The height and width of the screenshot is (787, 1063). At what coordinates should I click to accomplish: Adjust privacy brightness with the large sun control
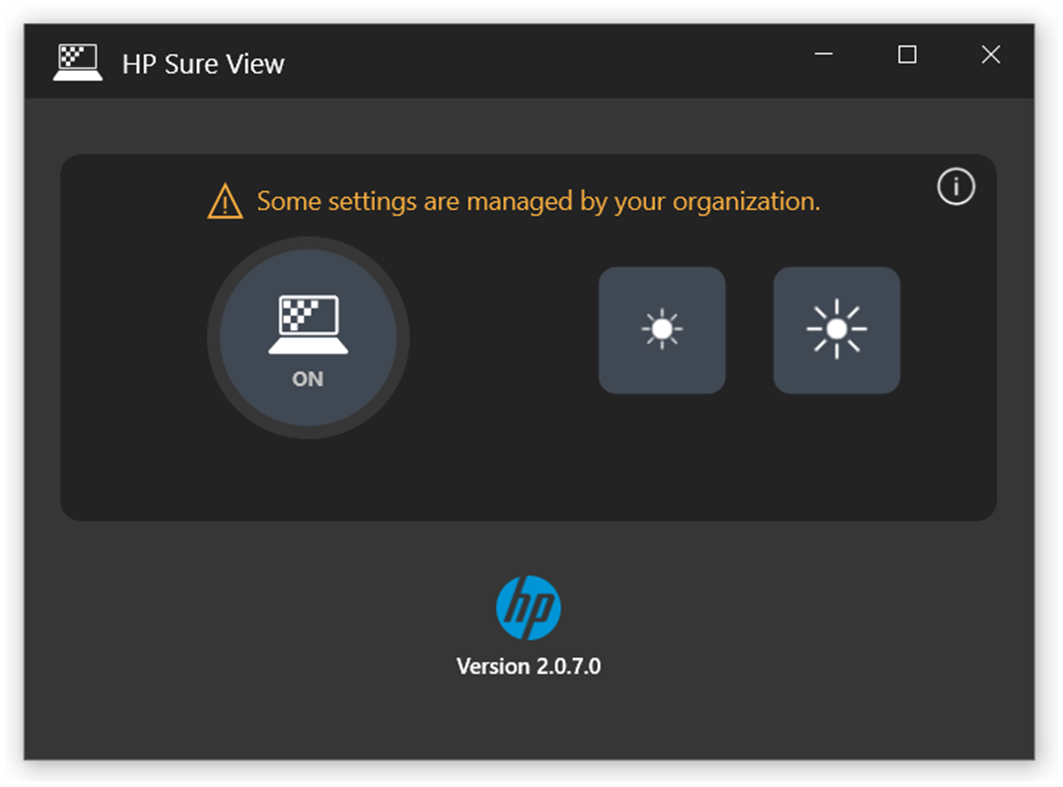(x=837, y=330)
